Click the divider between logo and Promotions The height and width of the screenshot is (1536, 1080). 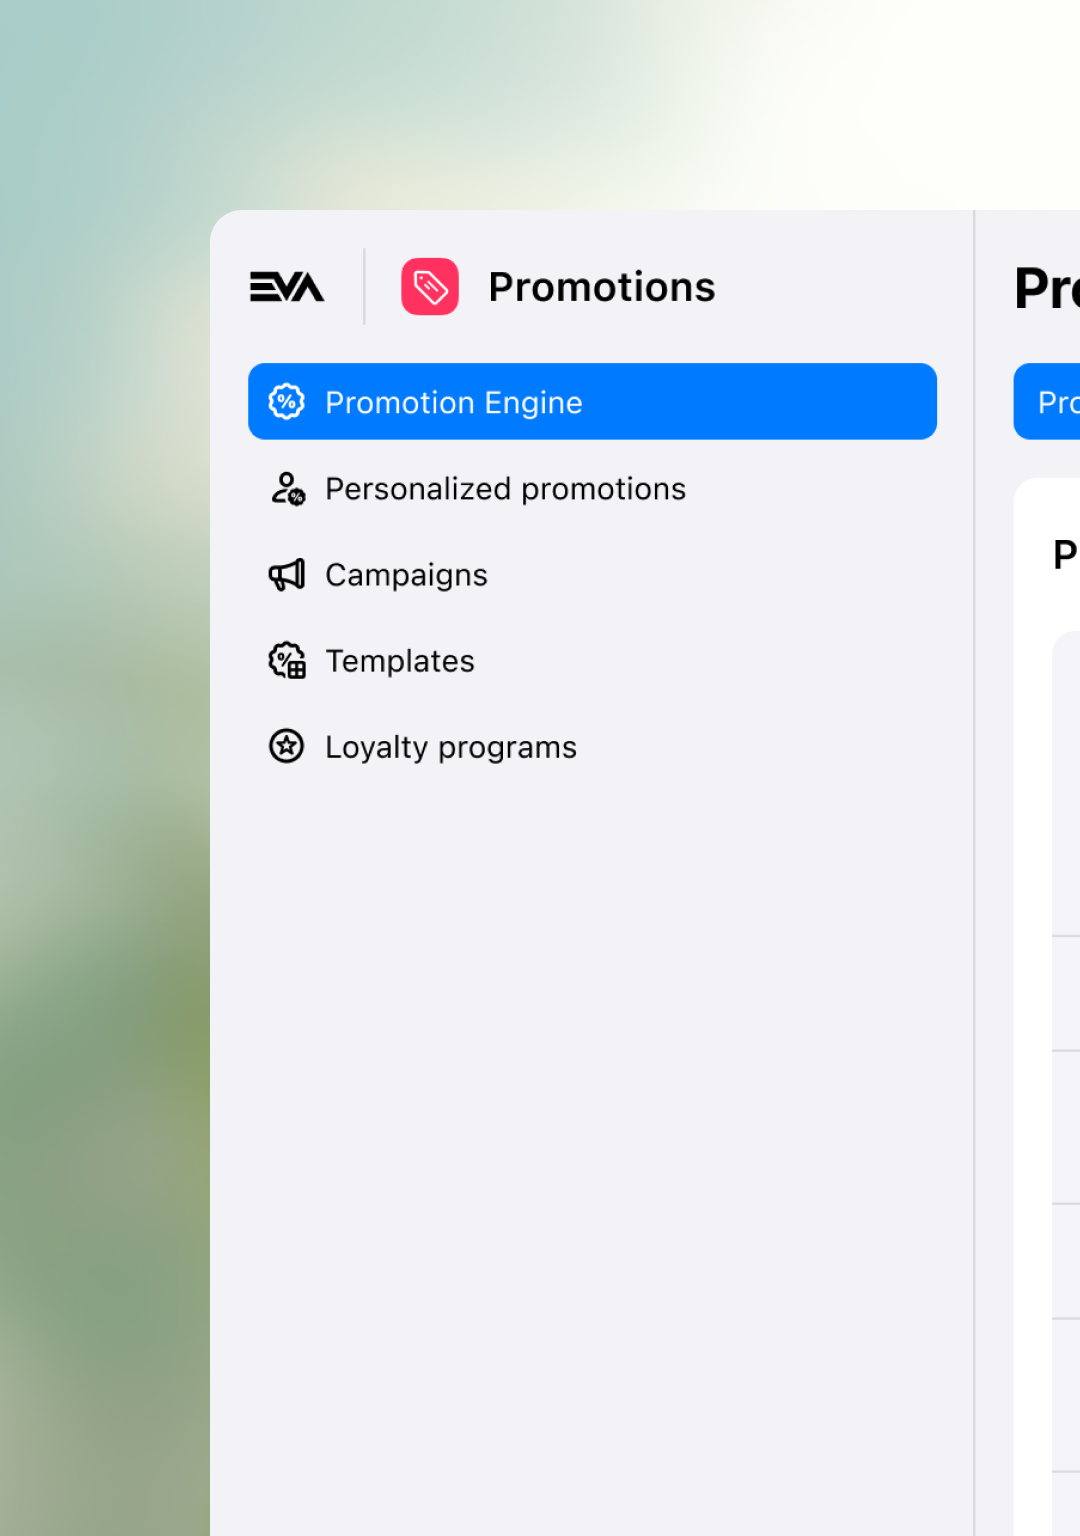click(364, 287)
